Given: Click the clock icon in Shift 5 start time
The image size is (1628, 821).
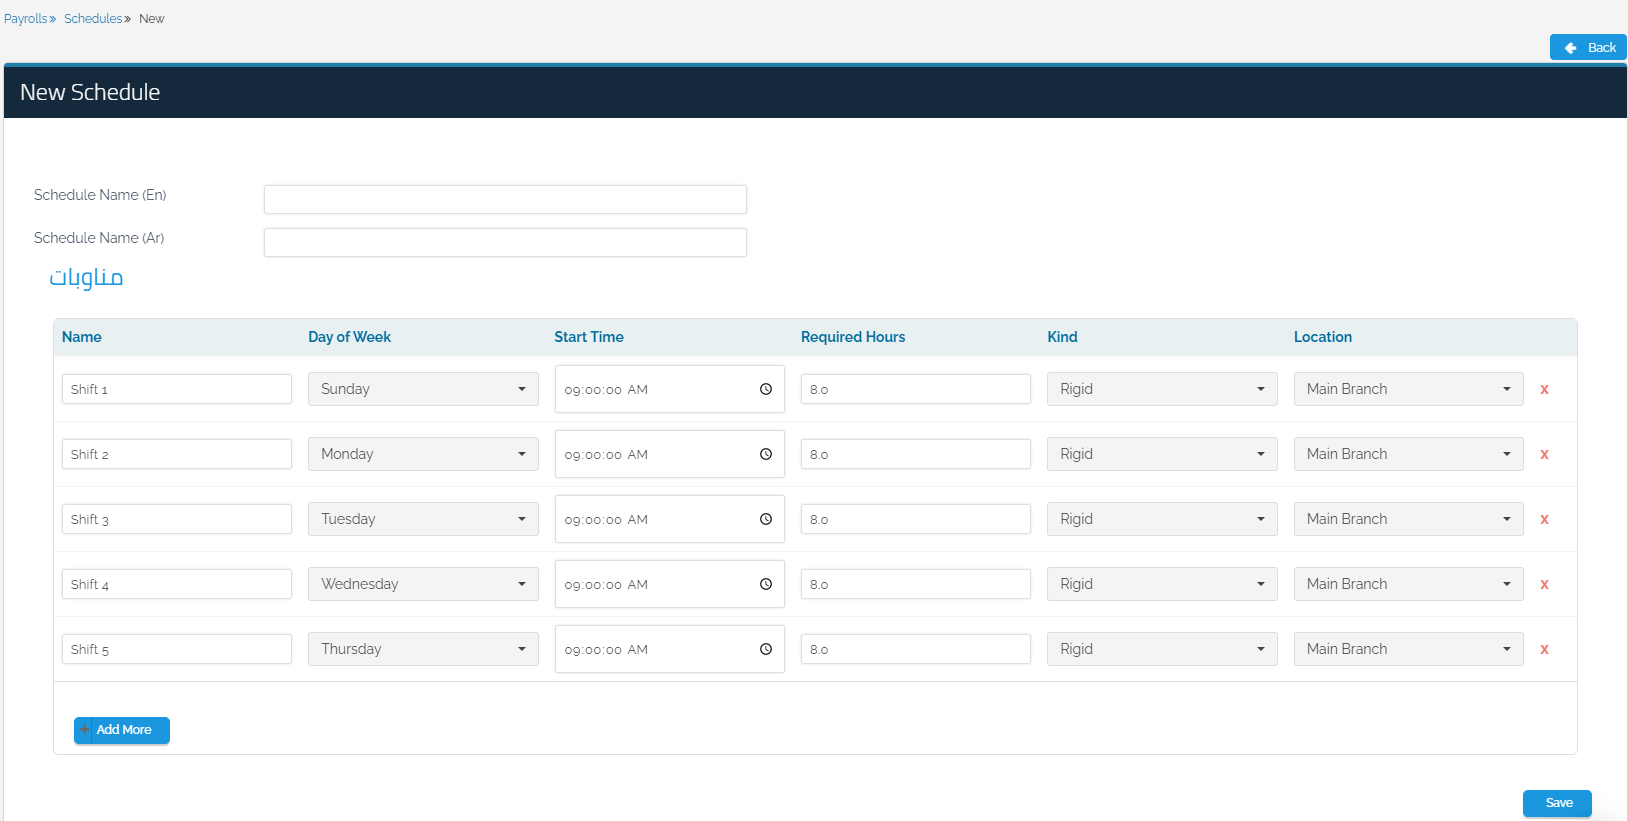Looking at the screenshot, I should pos(766,649).
